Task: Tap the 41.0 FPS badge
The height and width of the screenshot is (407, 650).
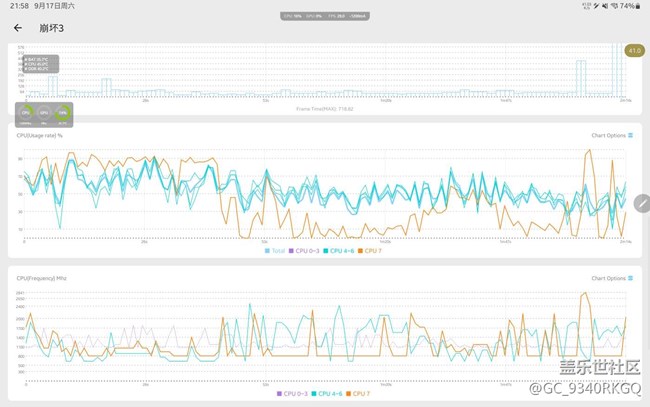Action: pos(634,51)
